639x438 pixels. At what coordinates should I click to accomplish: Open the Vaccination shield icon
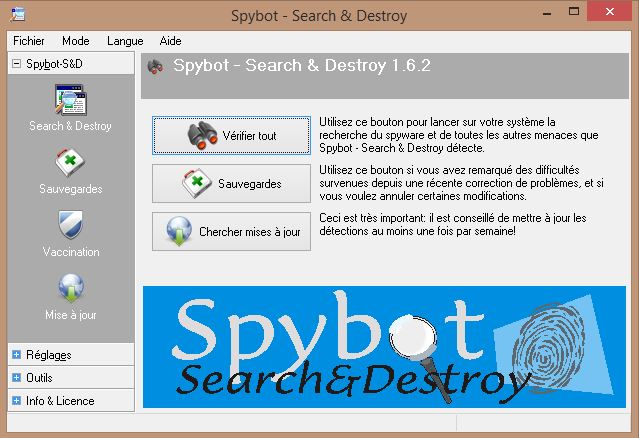coord(71,225)
